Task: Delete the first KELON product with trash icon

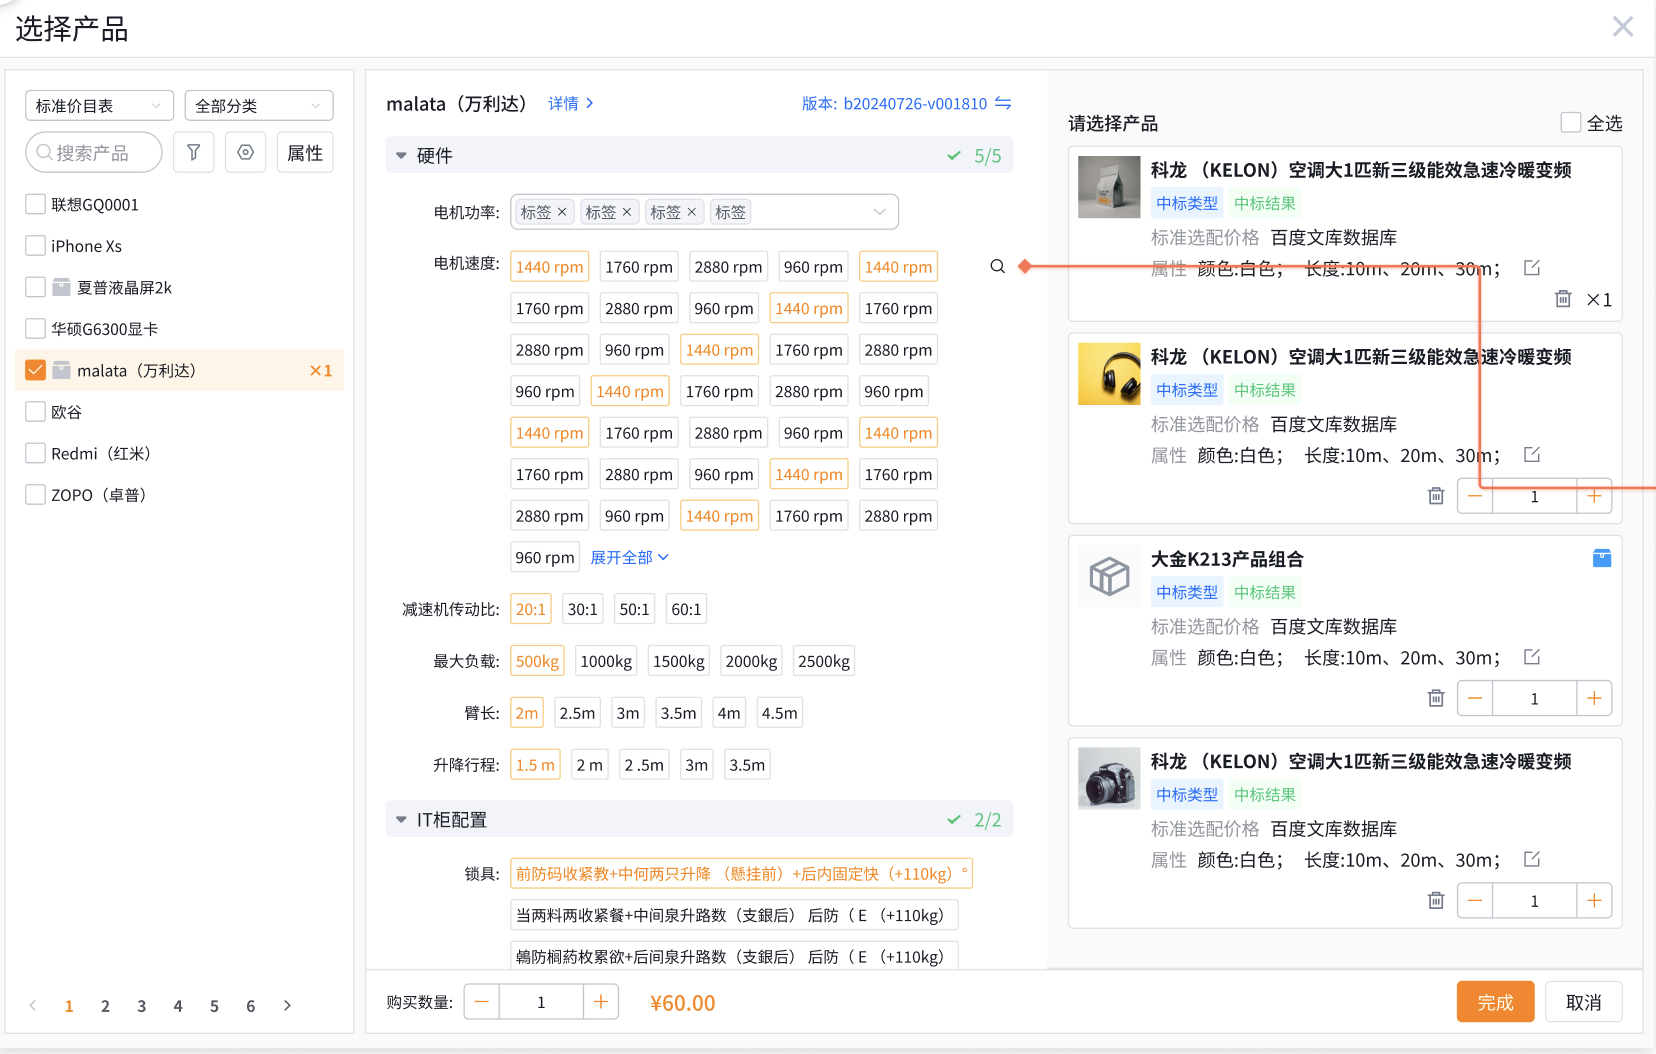Action: pyautogui.click(x=1563, y=299)
